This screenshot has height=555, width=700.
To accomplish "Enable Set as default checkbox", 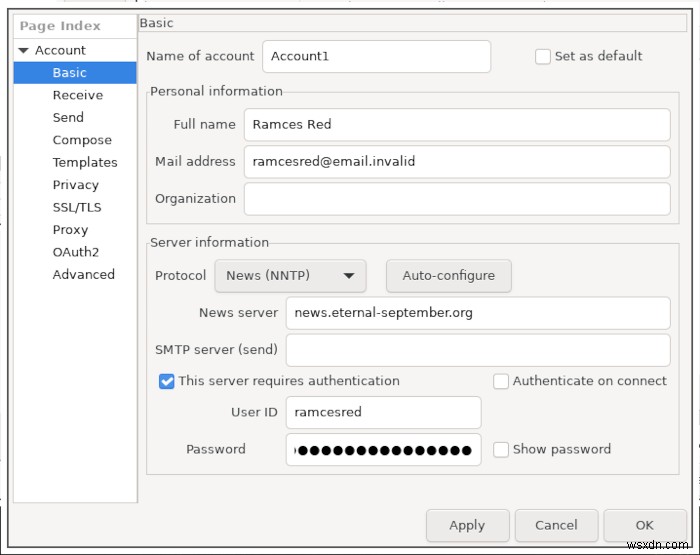I will [542, 57].
